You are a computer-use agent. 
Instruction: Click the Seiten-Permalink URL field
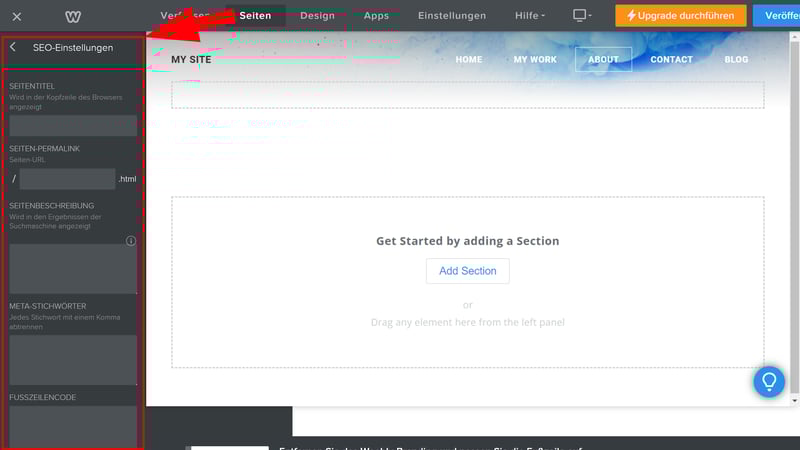tap(67, 179)
